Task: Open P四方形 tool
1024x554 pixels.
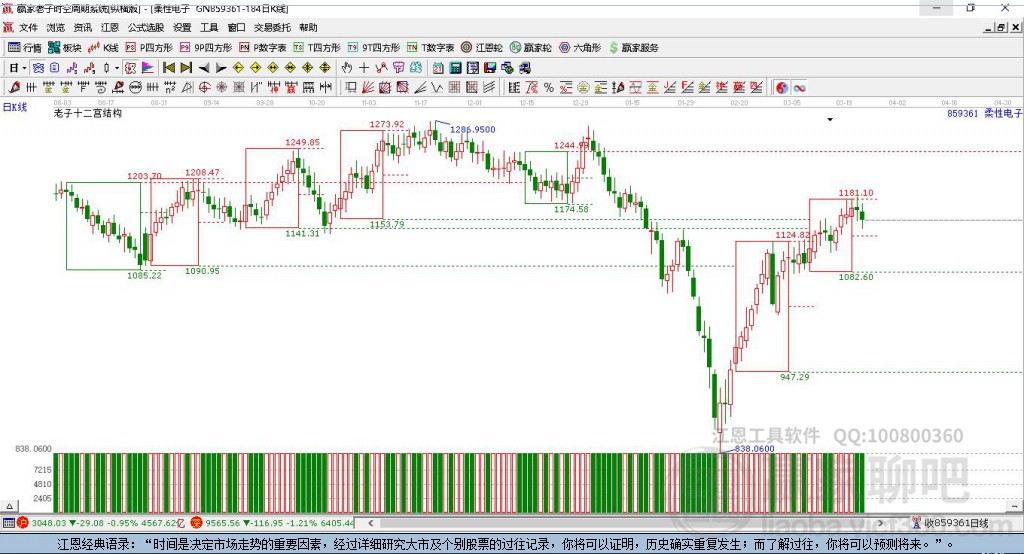Action: (149, 48)
